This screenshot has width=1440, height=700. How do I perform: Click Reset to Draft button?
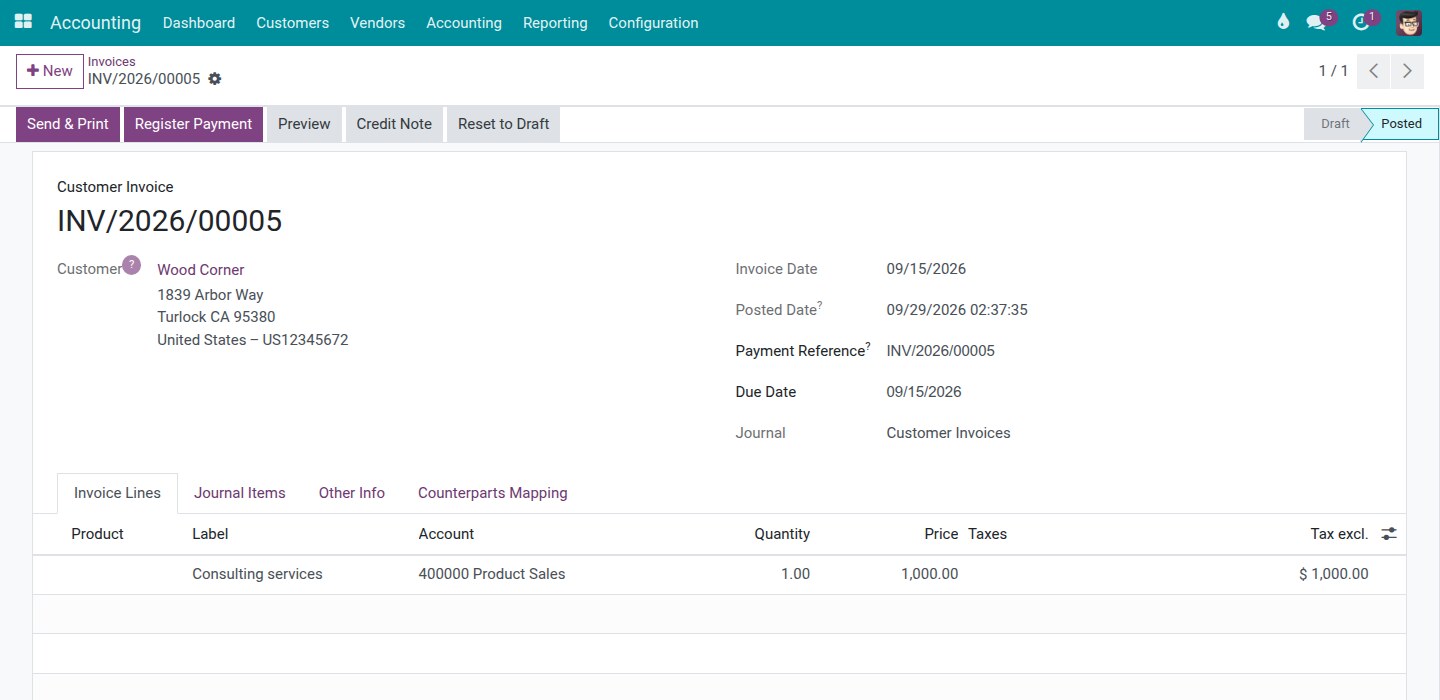click(504, 124)
